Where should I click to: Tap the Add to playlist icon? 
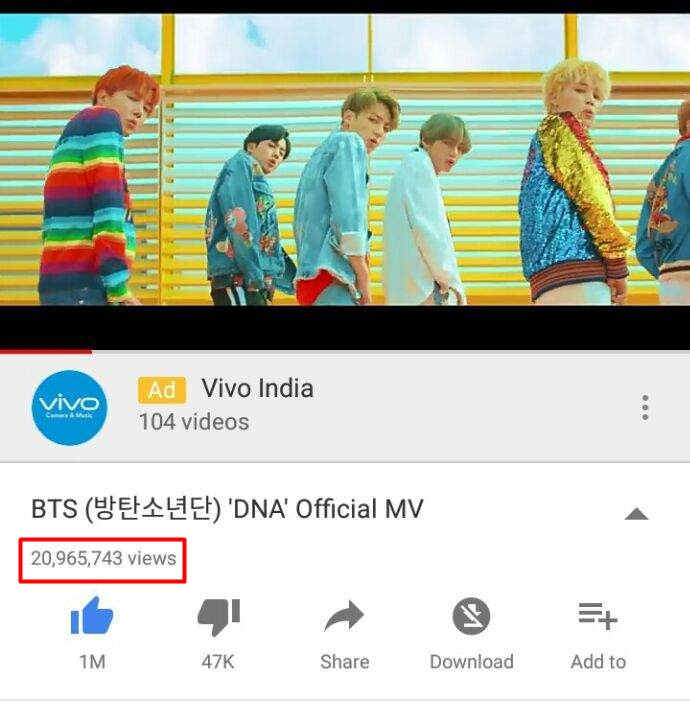[598, 616]
